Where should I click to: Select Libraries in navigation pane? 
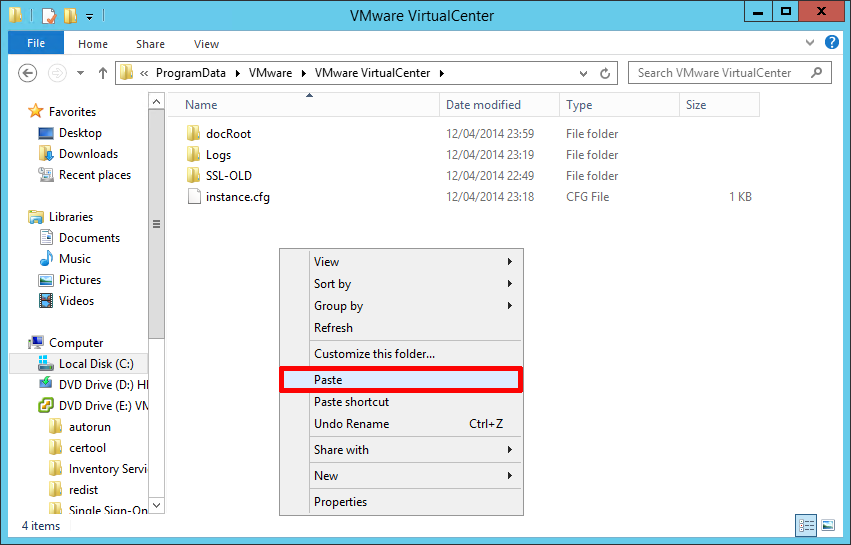(71, 217)
